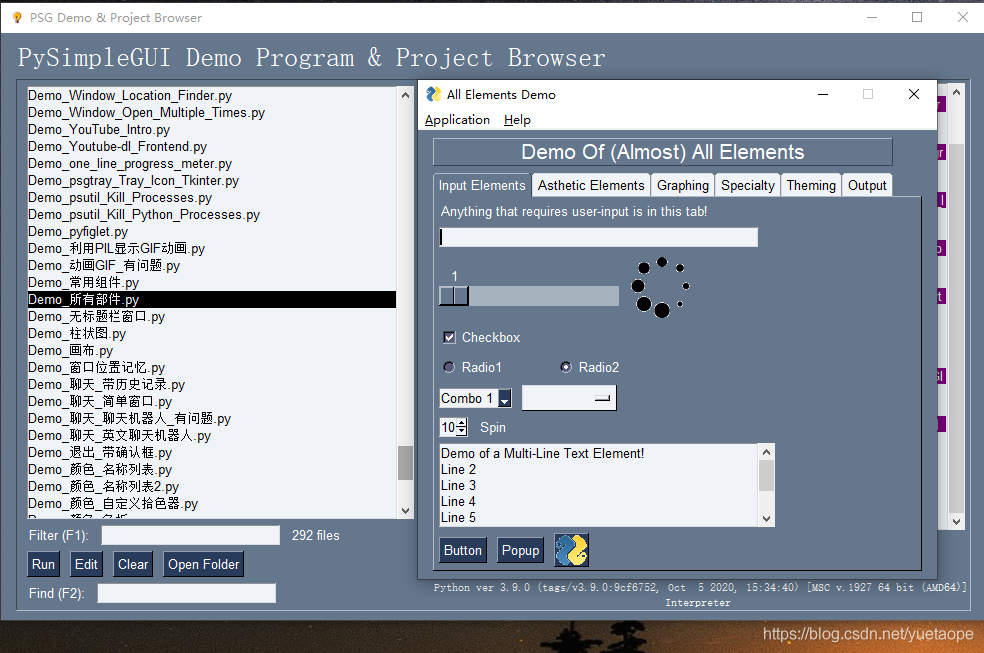Select Demo_Window_Location_Finder.py in the list

[211, 95]
